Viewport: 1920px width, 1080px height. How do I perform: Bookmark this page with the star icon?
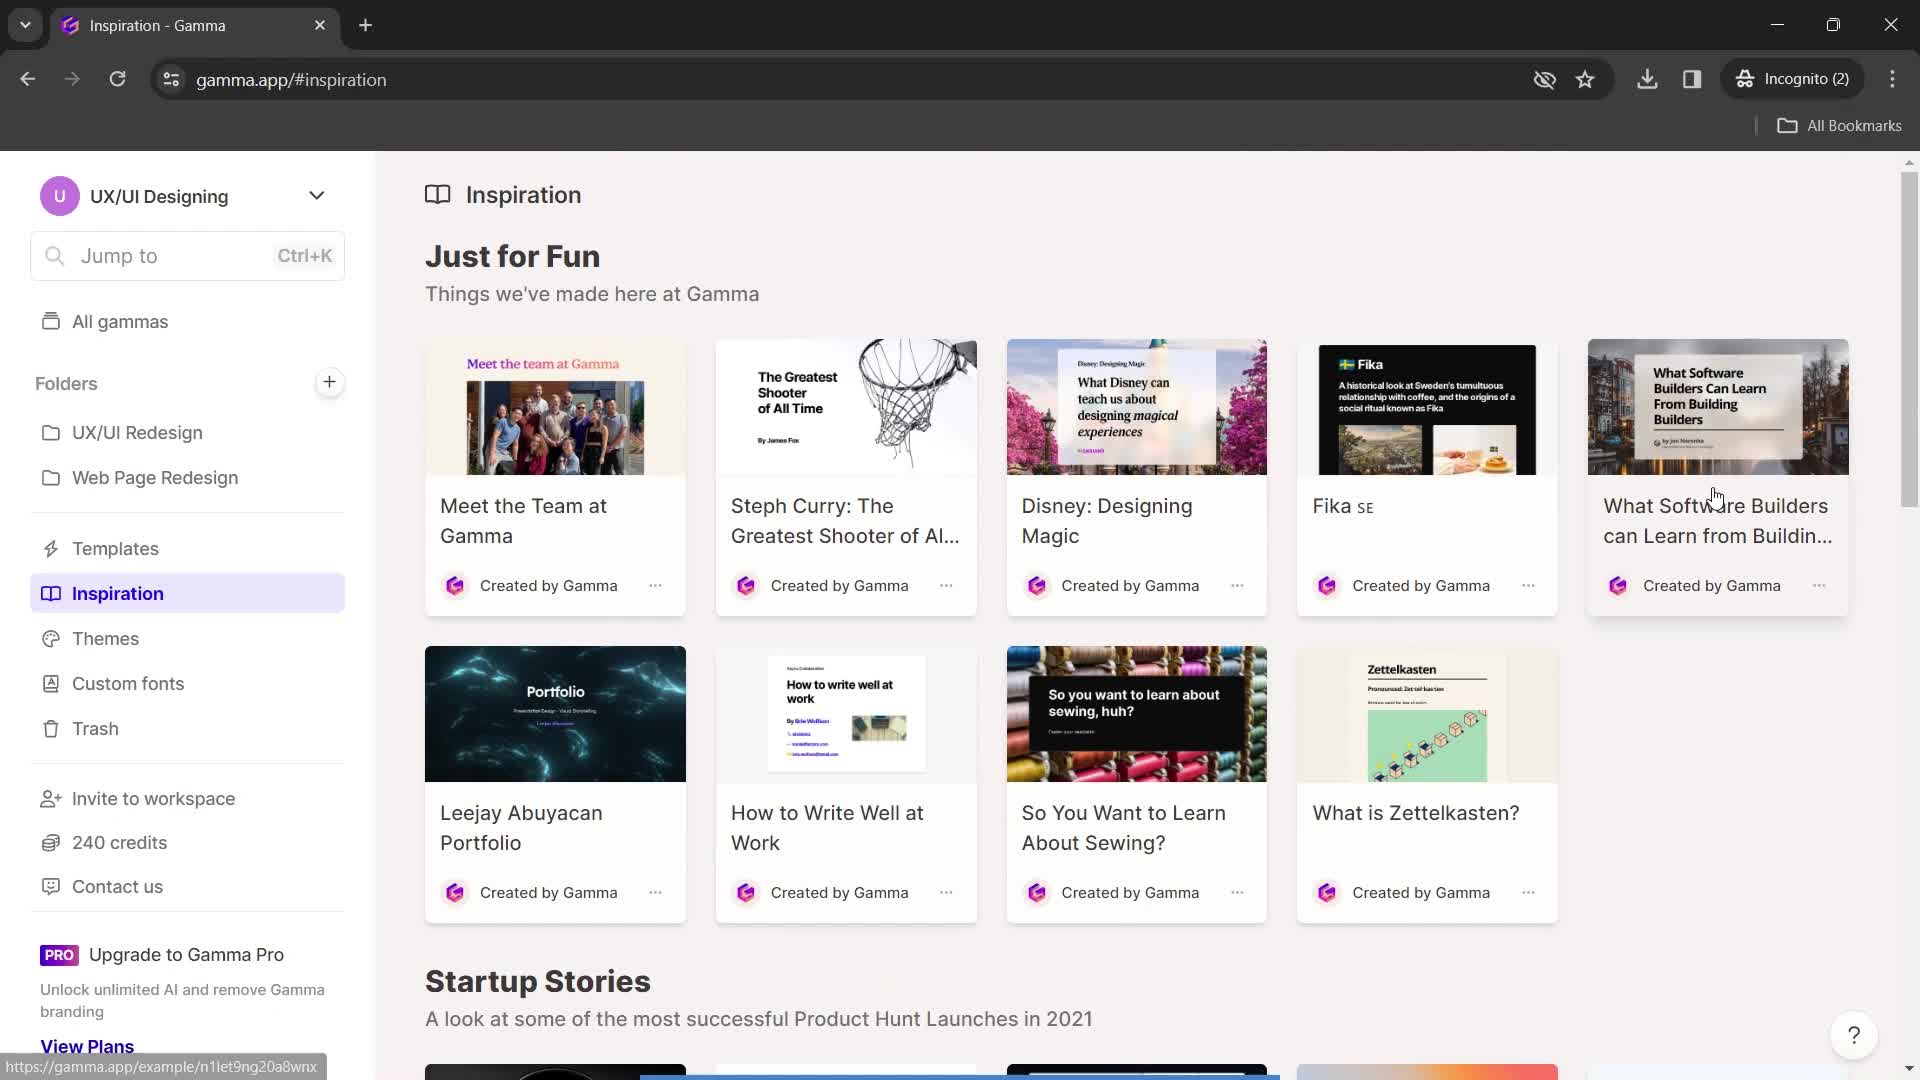click(x=1585, y=80)
